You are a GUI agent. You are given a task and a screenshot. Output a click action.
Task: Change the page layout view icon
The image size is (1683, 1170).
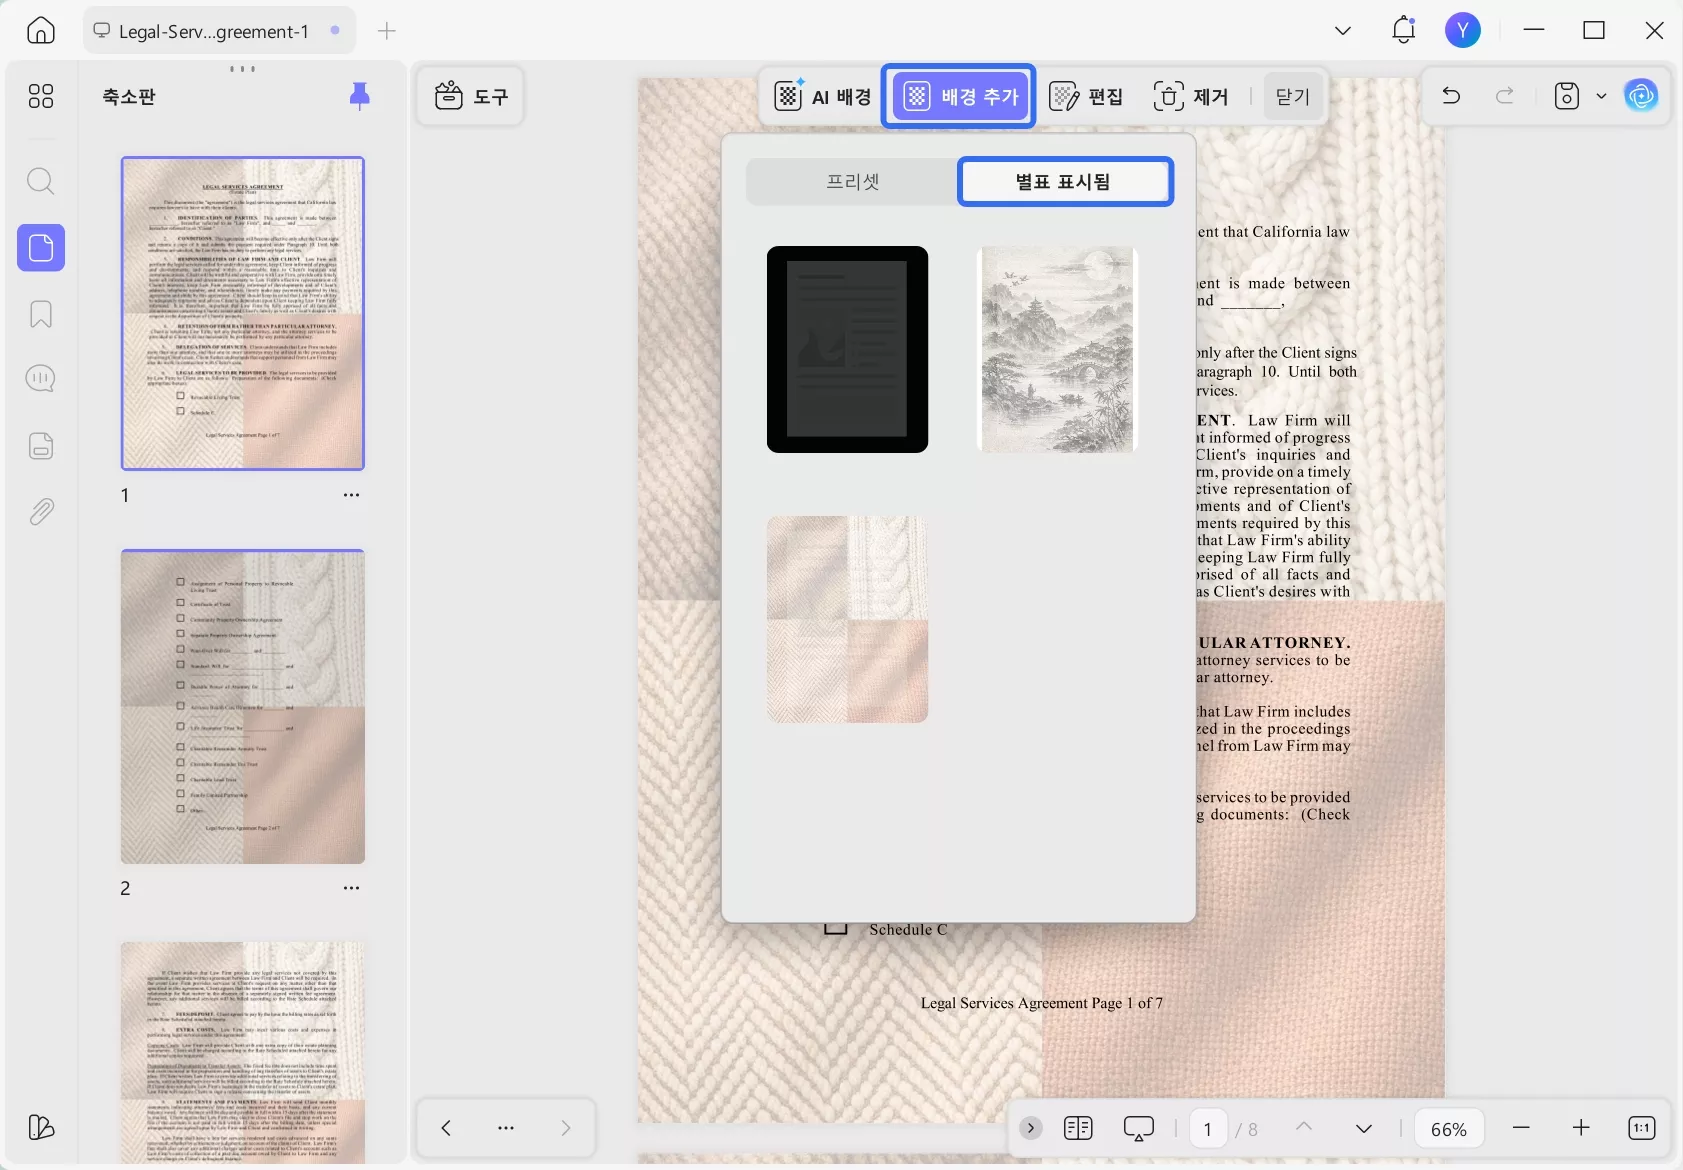point(1078,1128)
